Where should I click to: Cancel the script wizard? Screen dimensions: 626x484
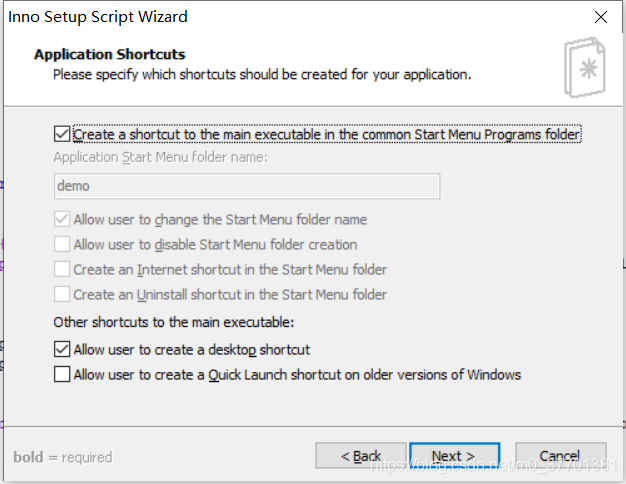[x=561, y=456]
